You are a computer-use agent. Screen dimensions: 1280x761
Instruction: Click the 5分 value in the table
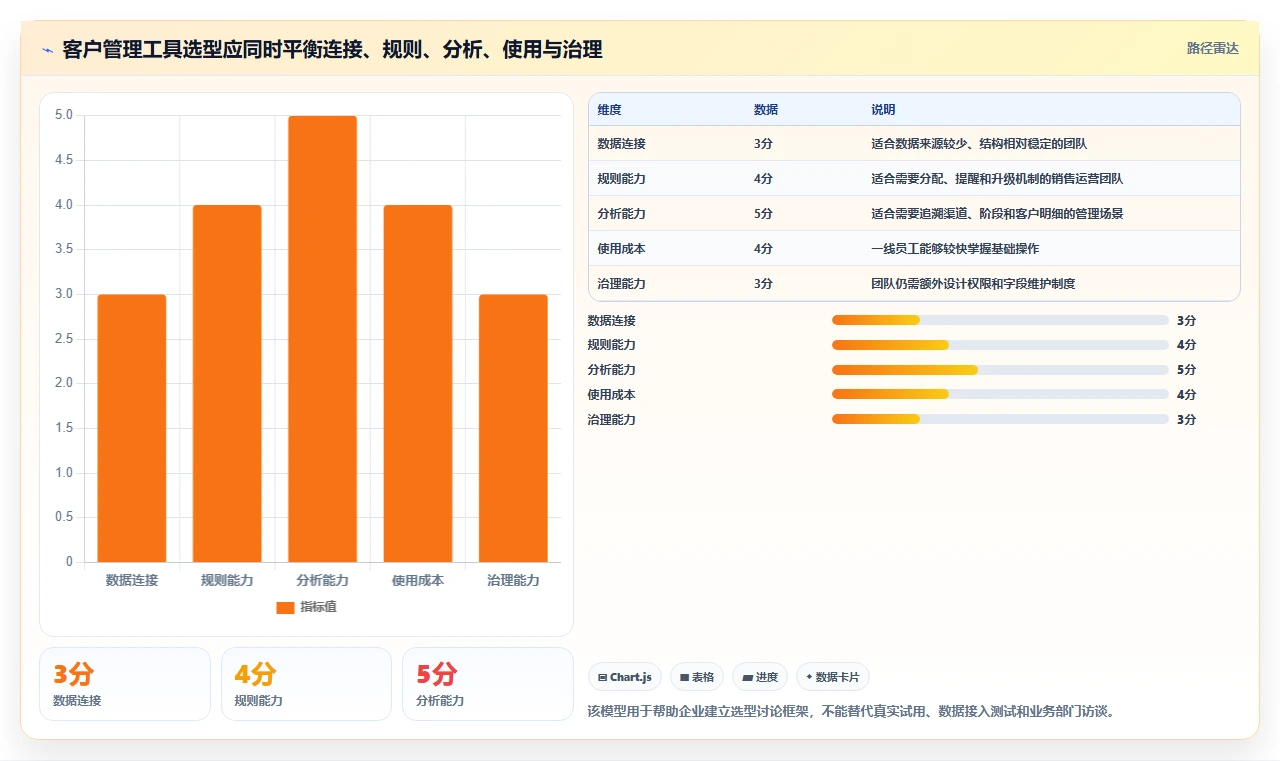(x=763, y=214)
